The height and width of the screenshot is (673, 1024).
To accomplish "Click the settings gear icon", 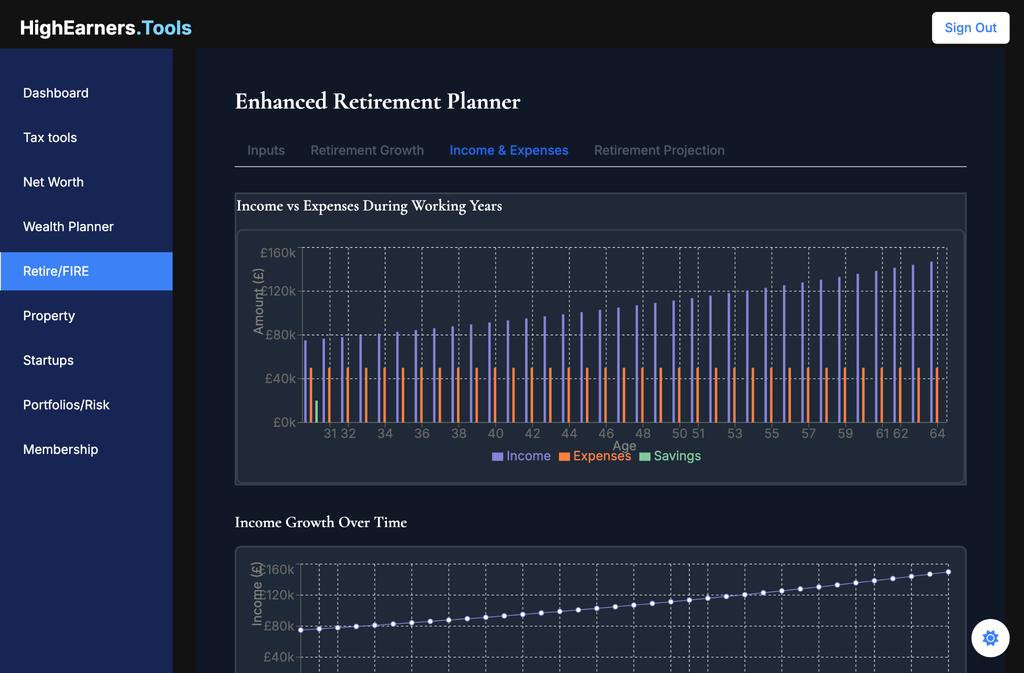I will click(990, 638).
